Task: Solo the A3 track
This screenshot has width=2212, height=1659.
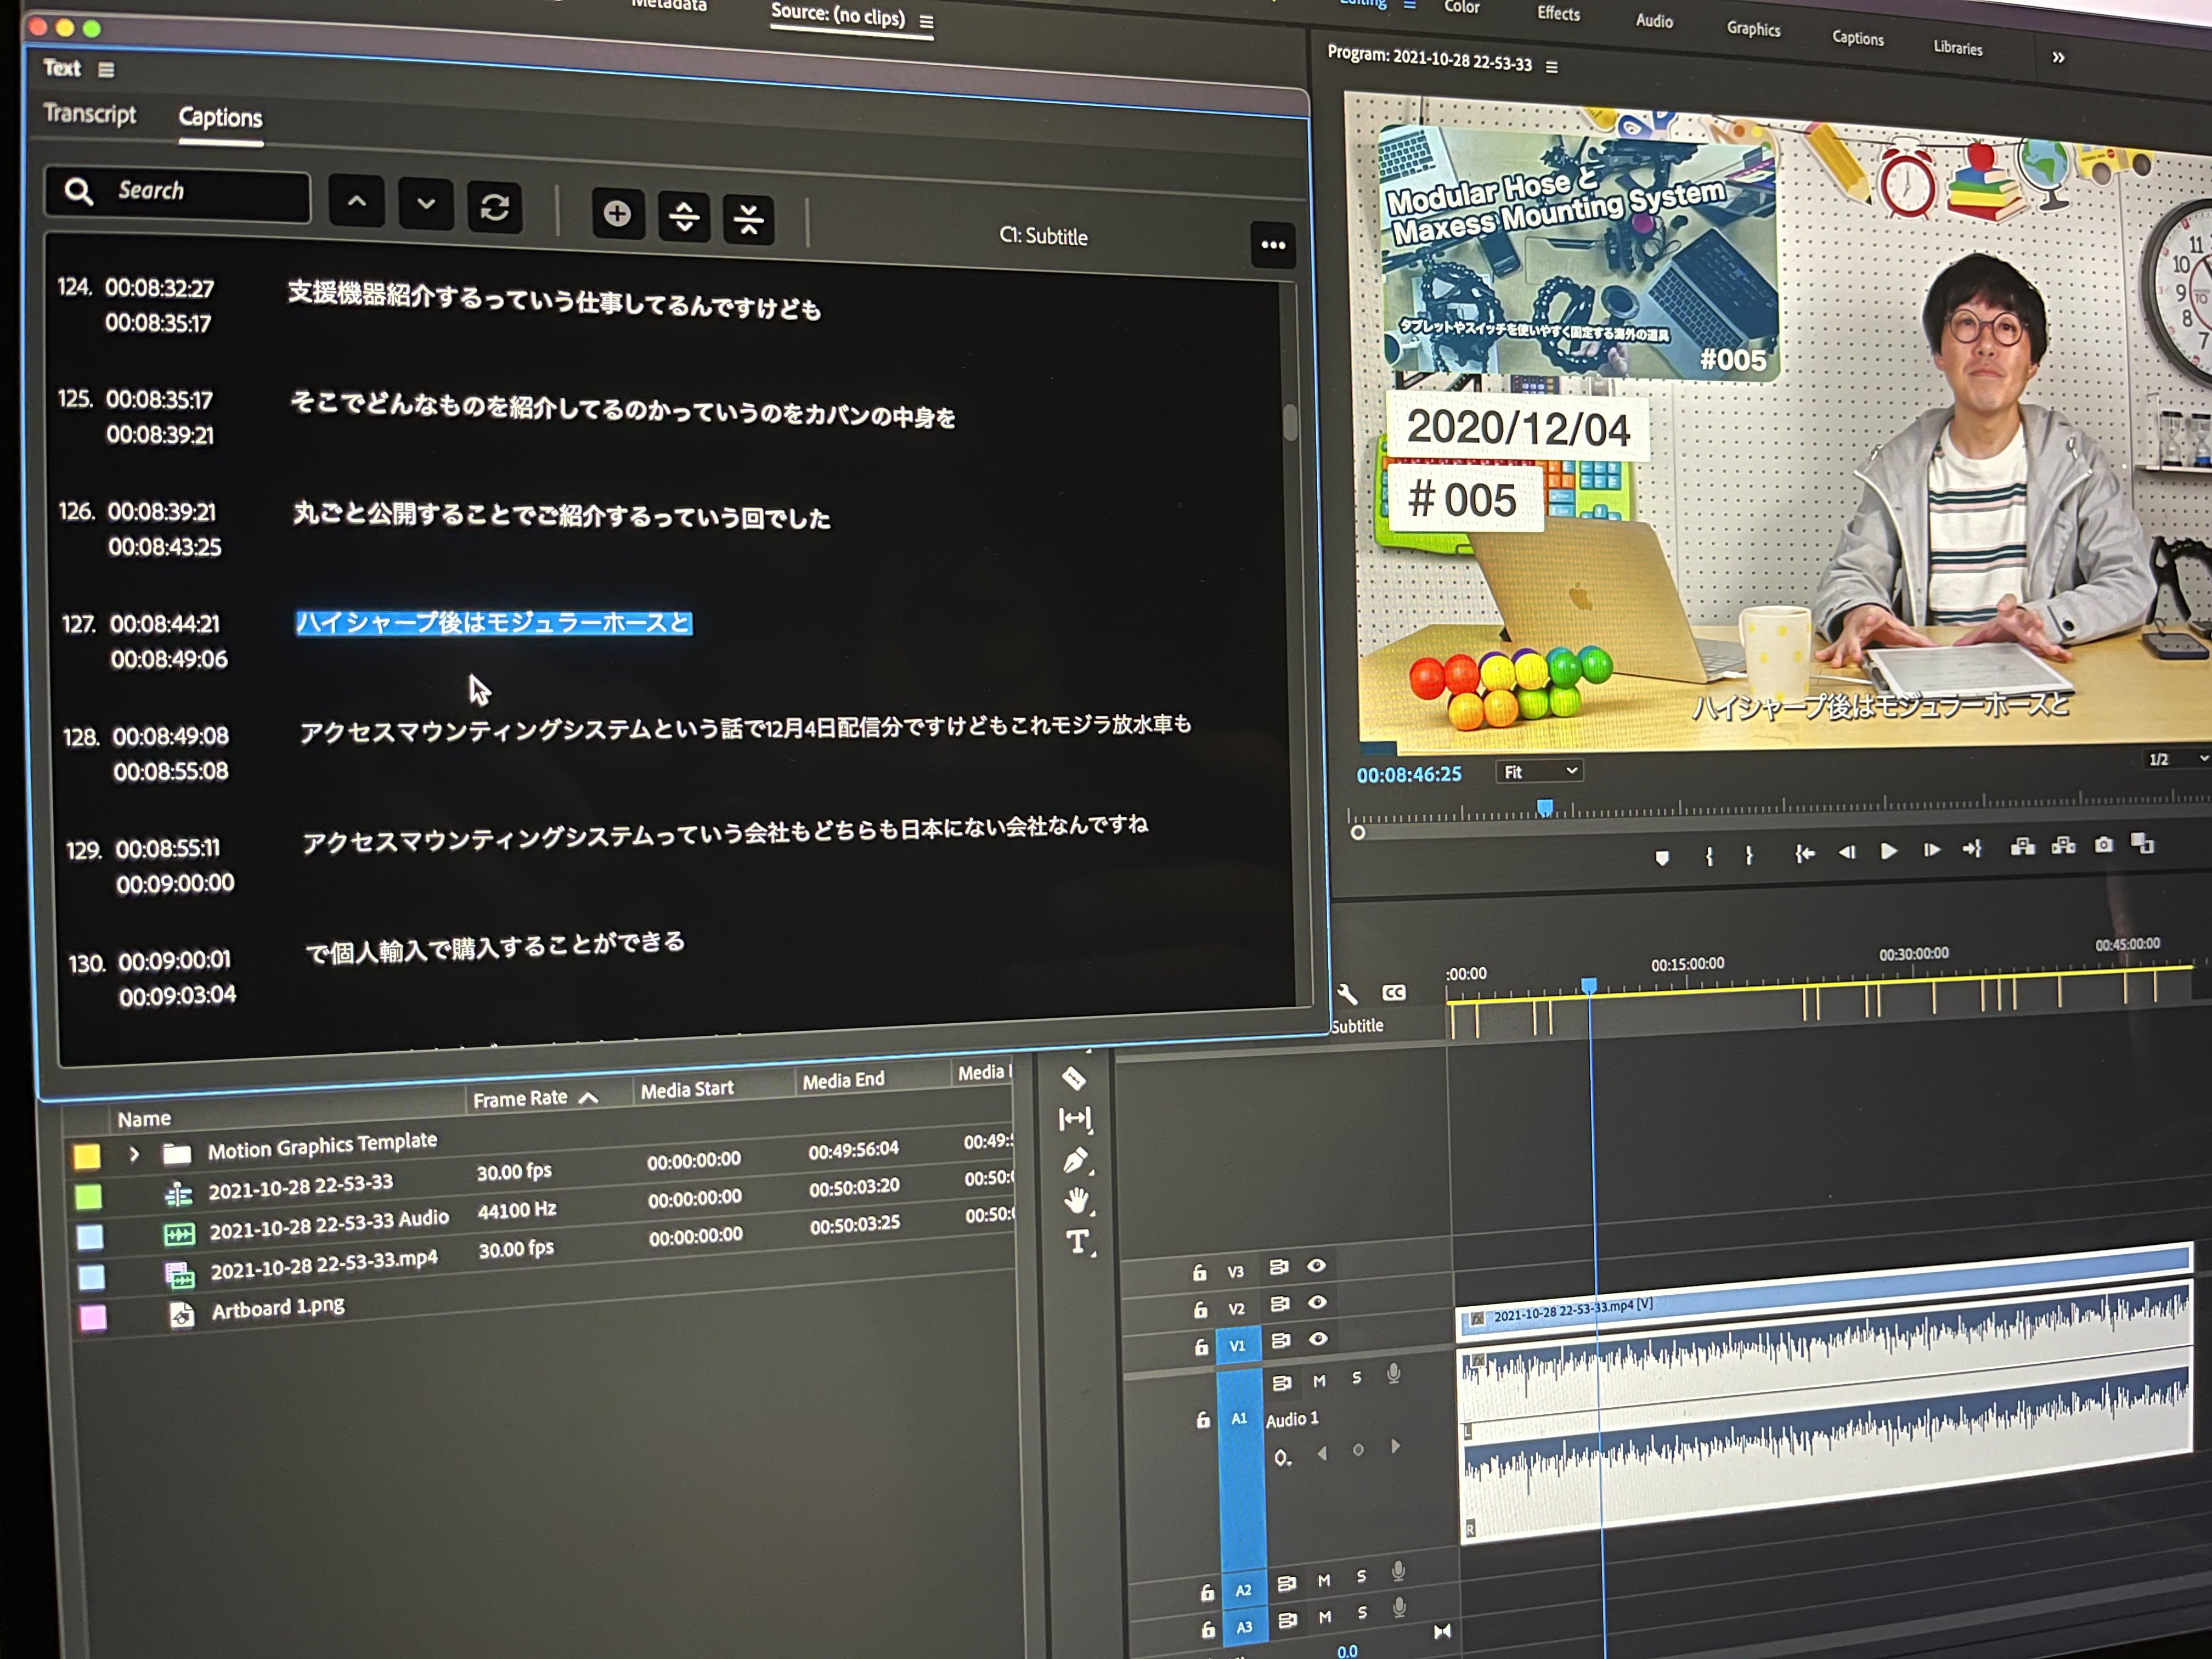Action: tap(1362, 1613)
